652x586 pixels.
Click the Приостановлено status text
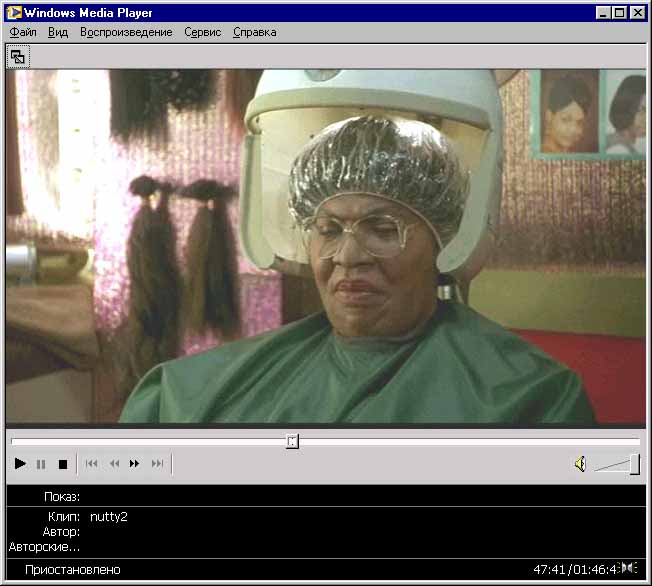[x=73, y=569]
